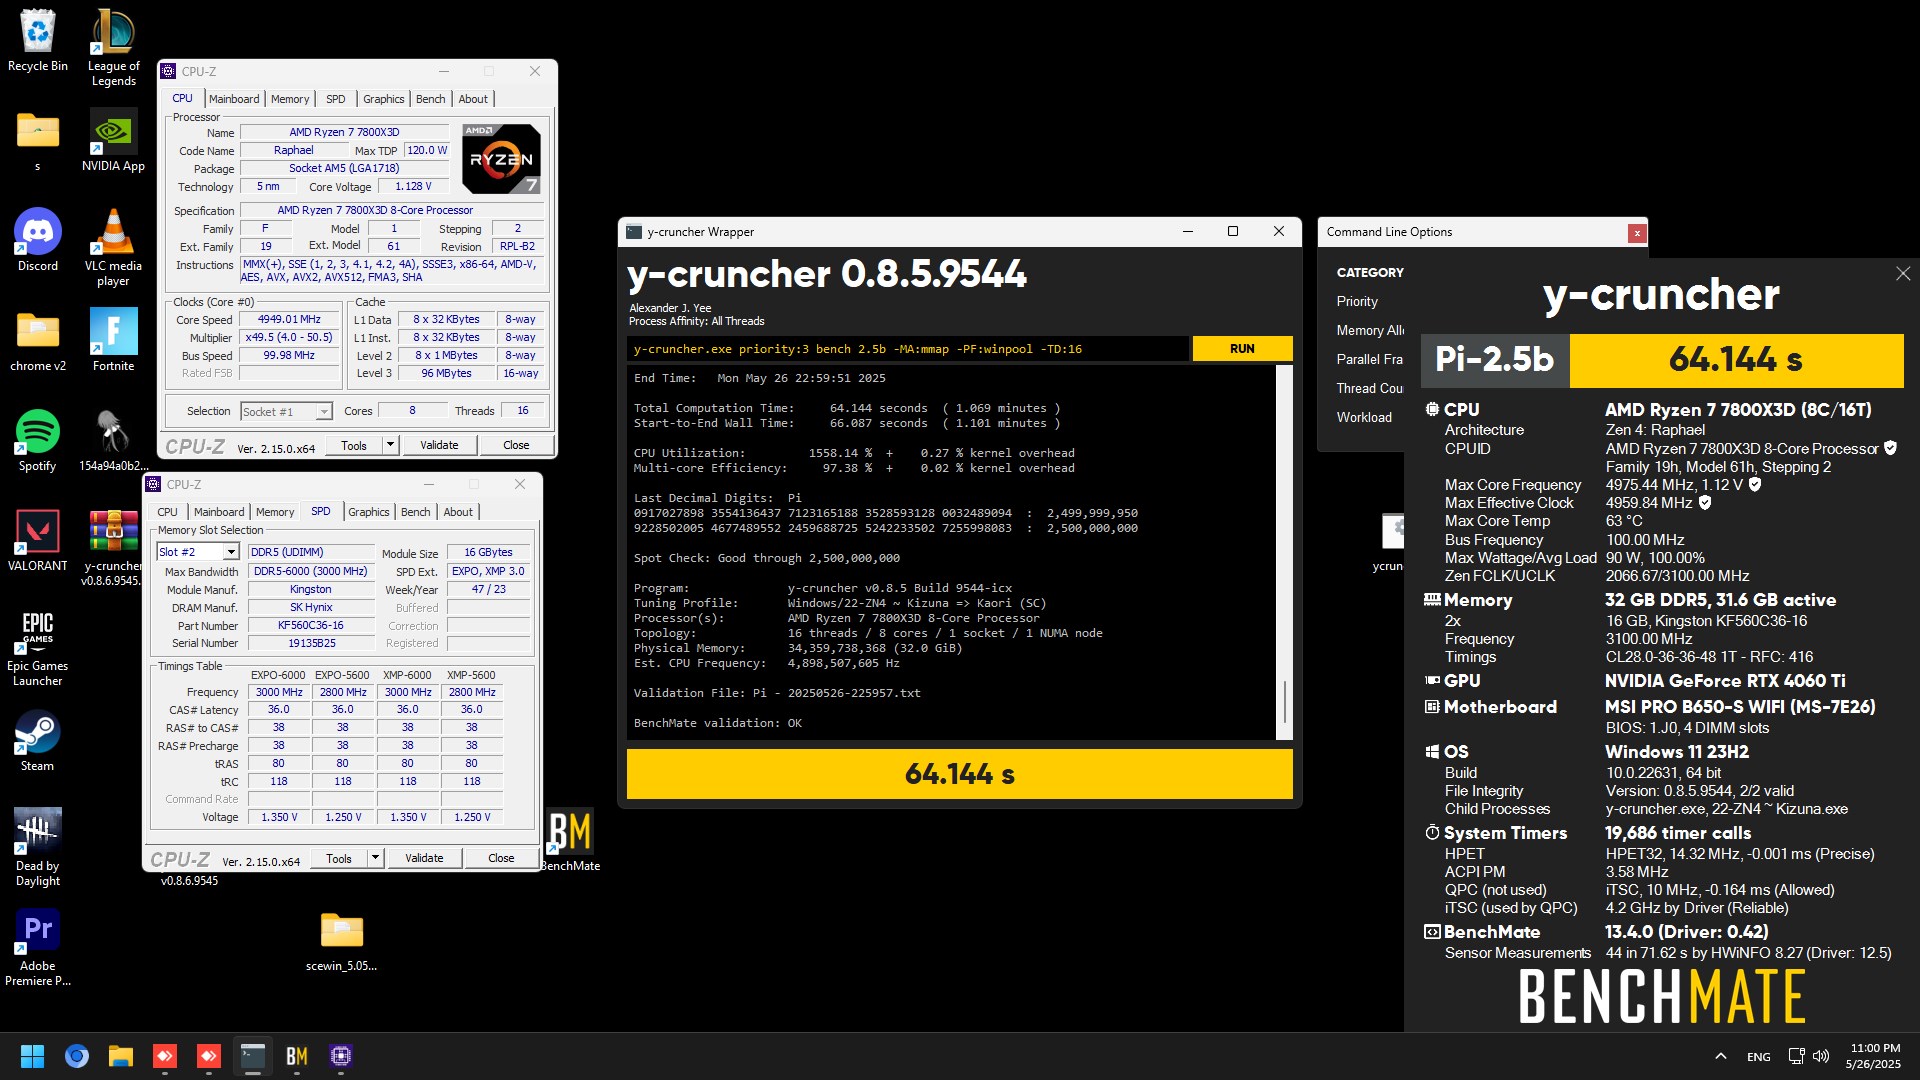Select Priority category in Command Line Options
This screenshot has width=1920, height=1080.
tap(1357, 301)
